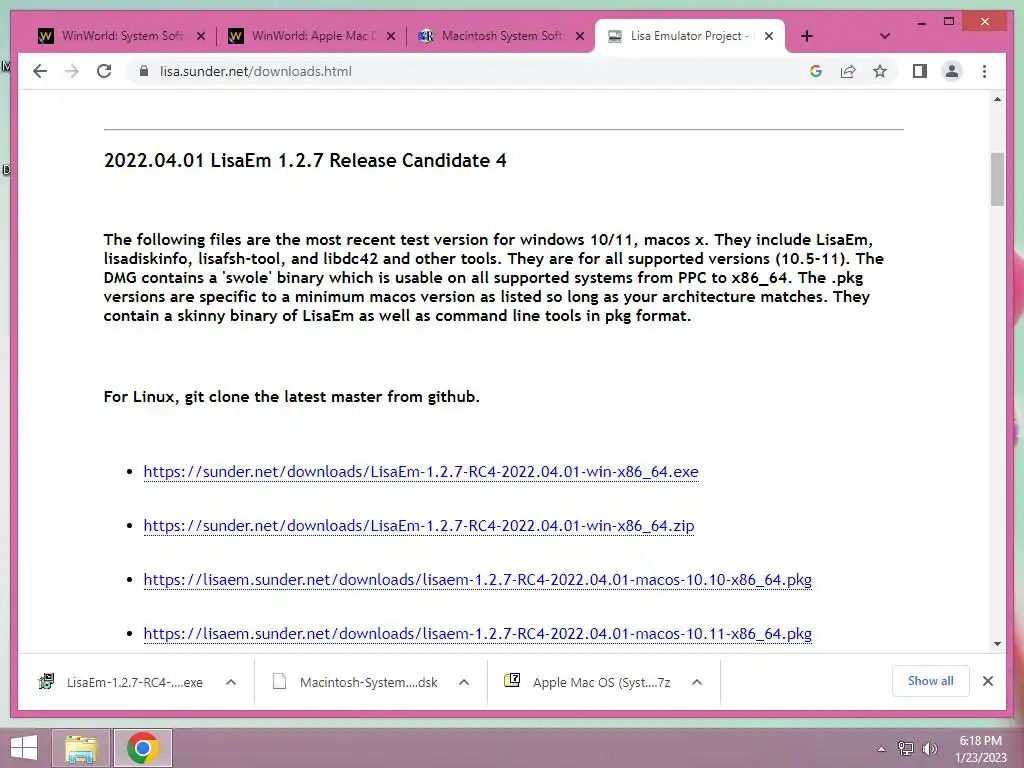Viewport: 1024px width, 768px height.
Task: Open the Chrome three-dot menu
Action: point(984,71)
